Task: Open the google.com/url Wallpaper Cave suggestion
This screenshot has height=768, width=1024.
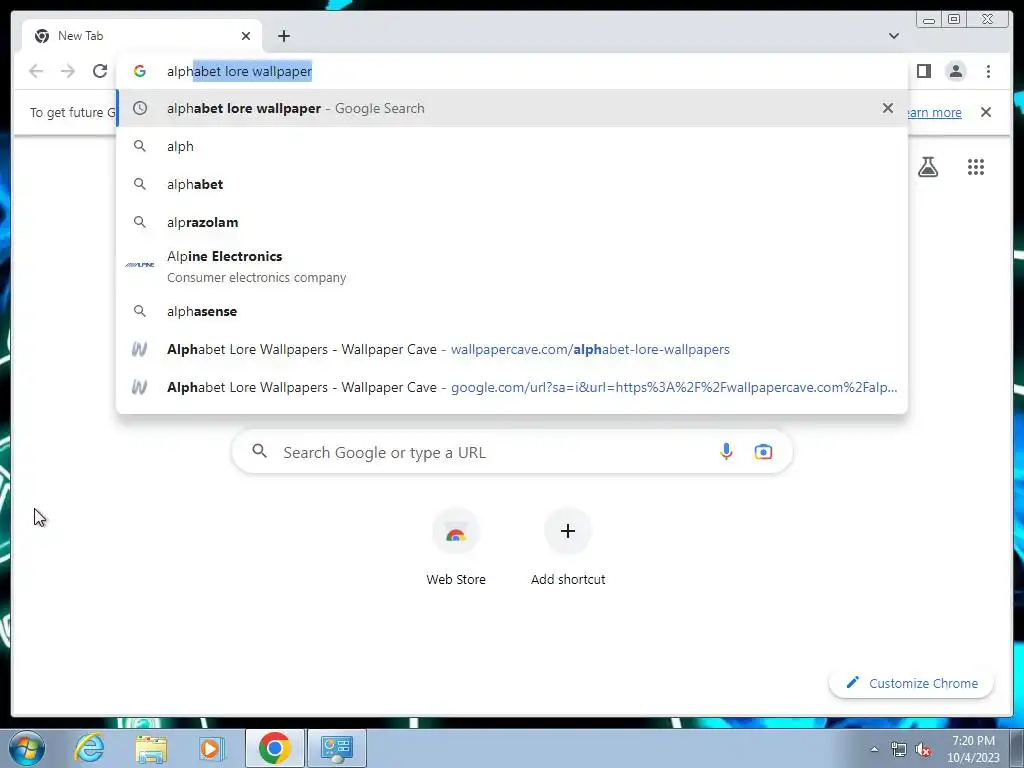Action: (x=512, y=387)
